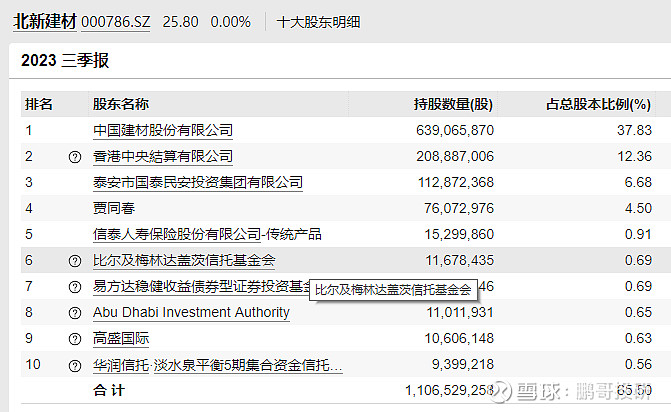The width and height of the screenshot is (671, 412).
Task: Select the share count 112,872,368
Action: [x=456, y=182]
